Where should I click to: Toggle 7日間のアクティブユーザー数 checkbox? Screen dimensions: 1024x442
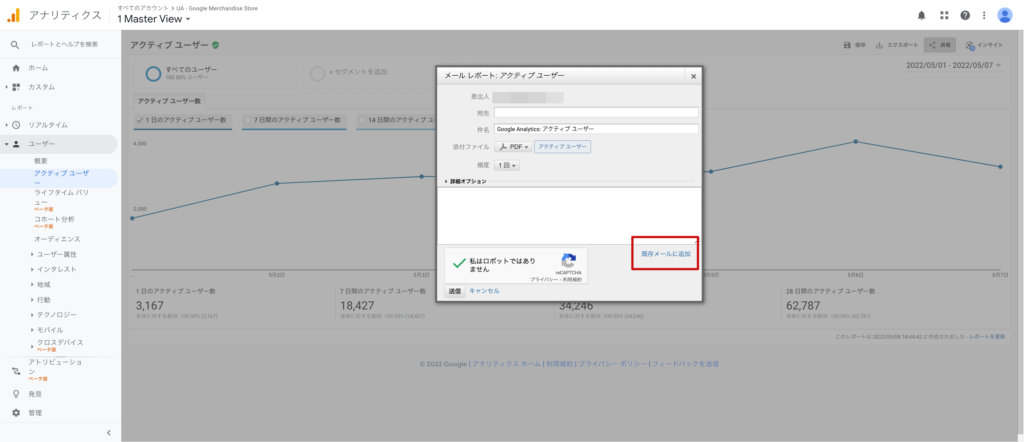point(247,120)
